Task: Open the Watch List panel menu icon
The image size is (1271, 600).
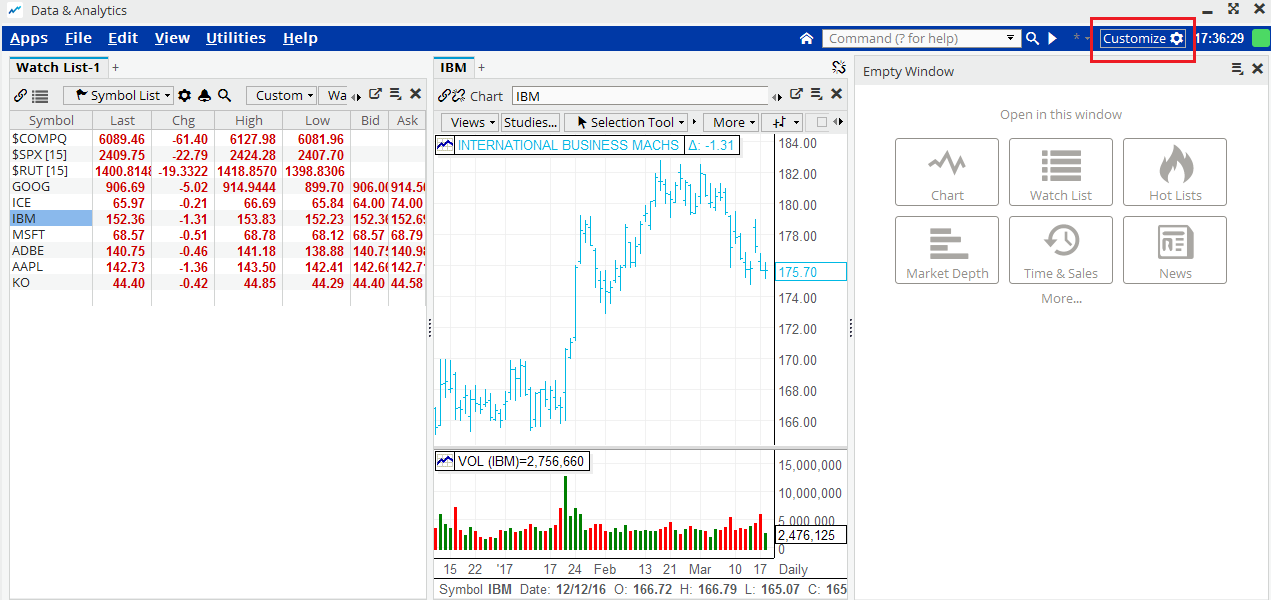Action: [x=396, y=94]
